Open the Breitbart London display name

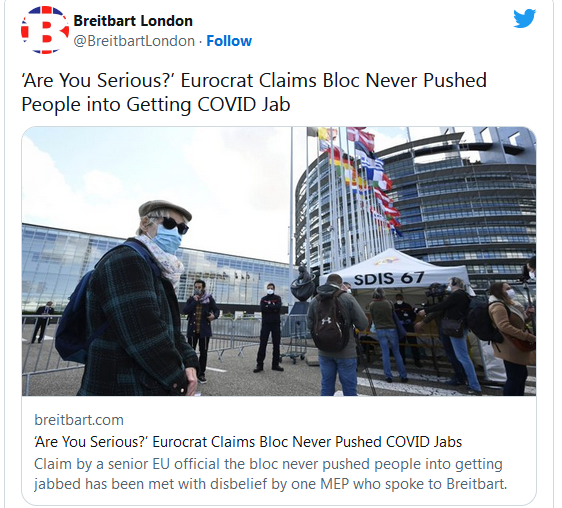click(x=133, y=21)
